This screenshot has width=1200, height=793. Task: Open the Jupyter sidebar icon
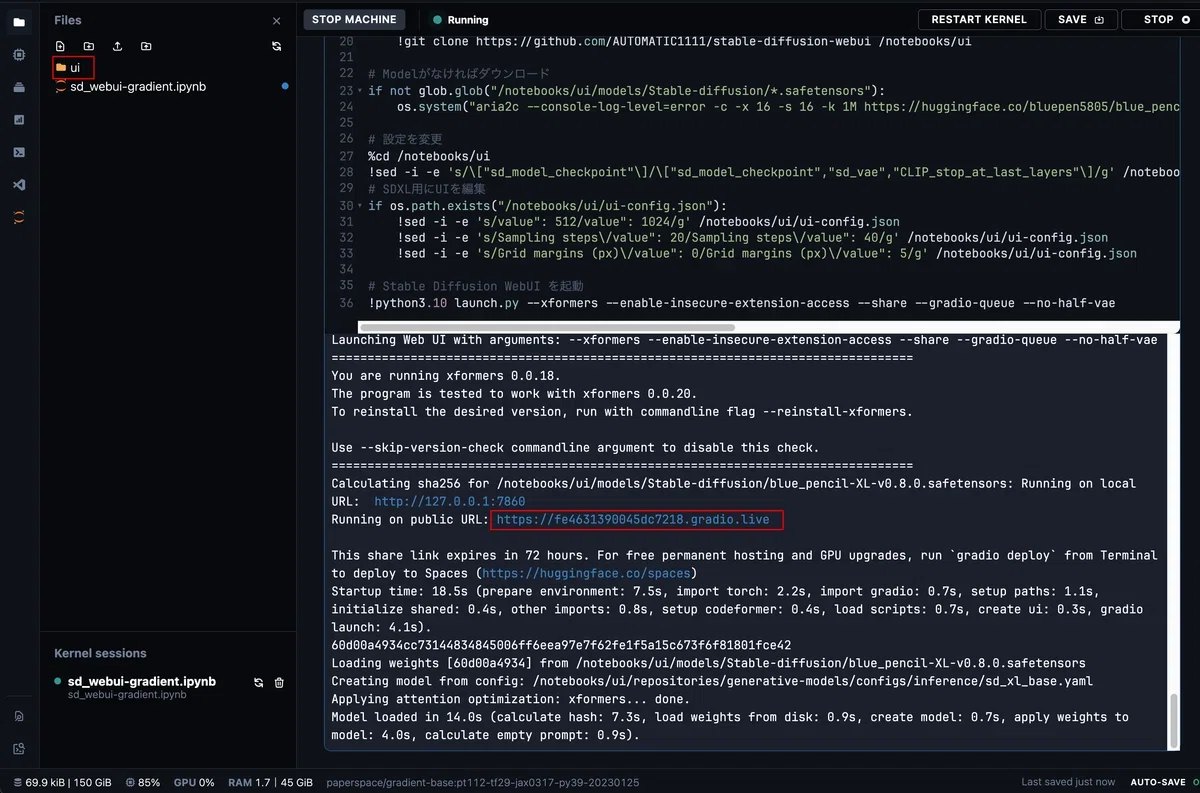point(19,217)
